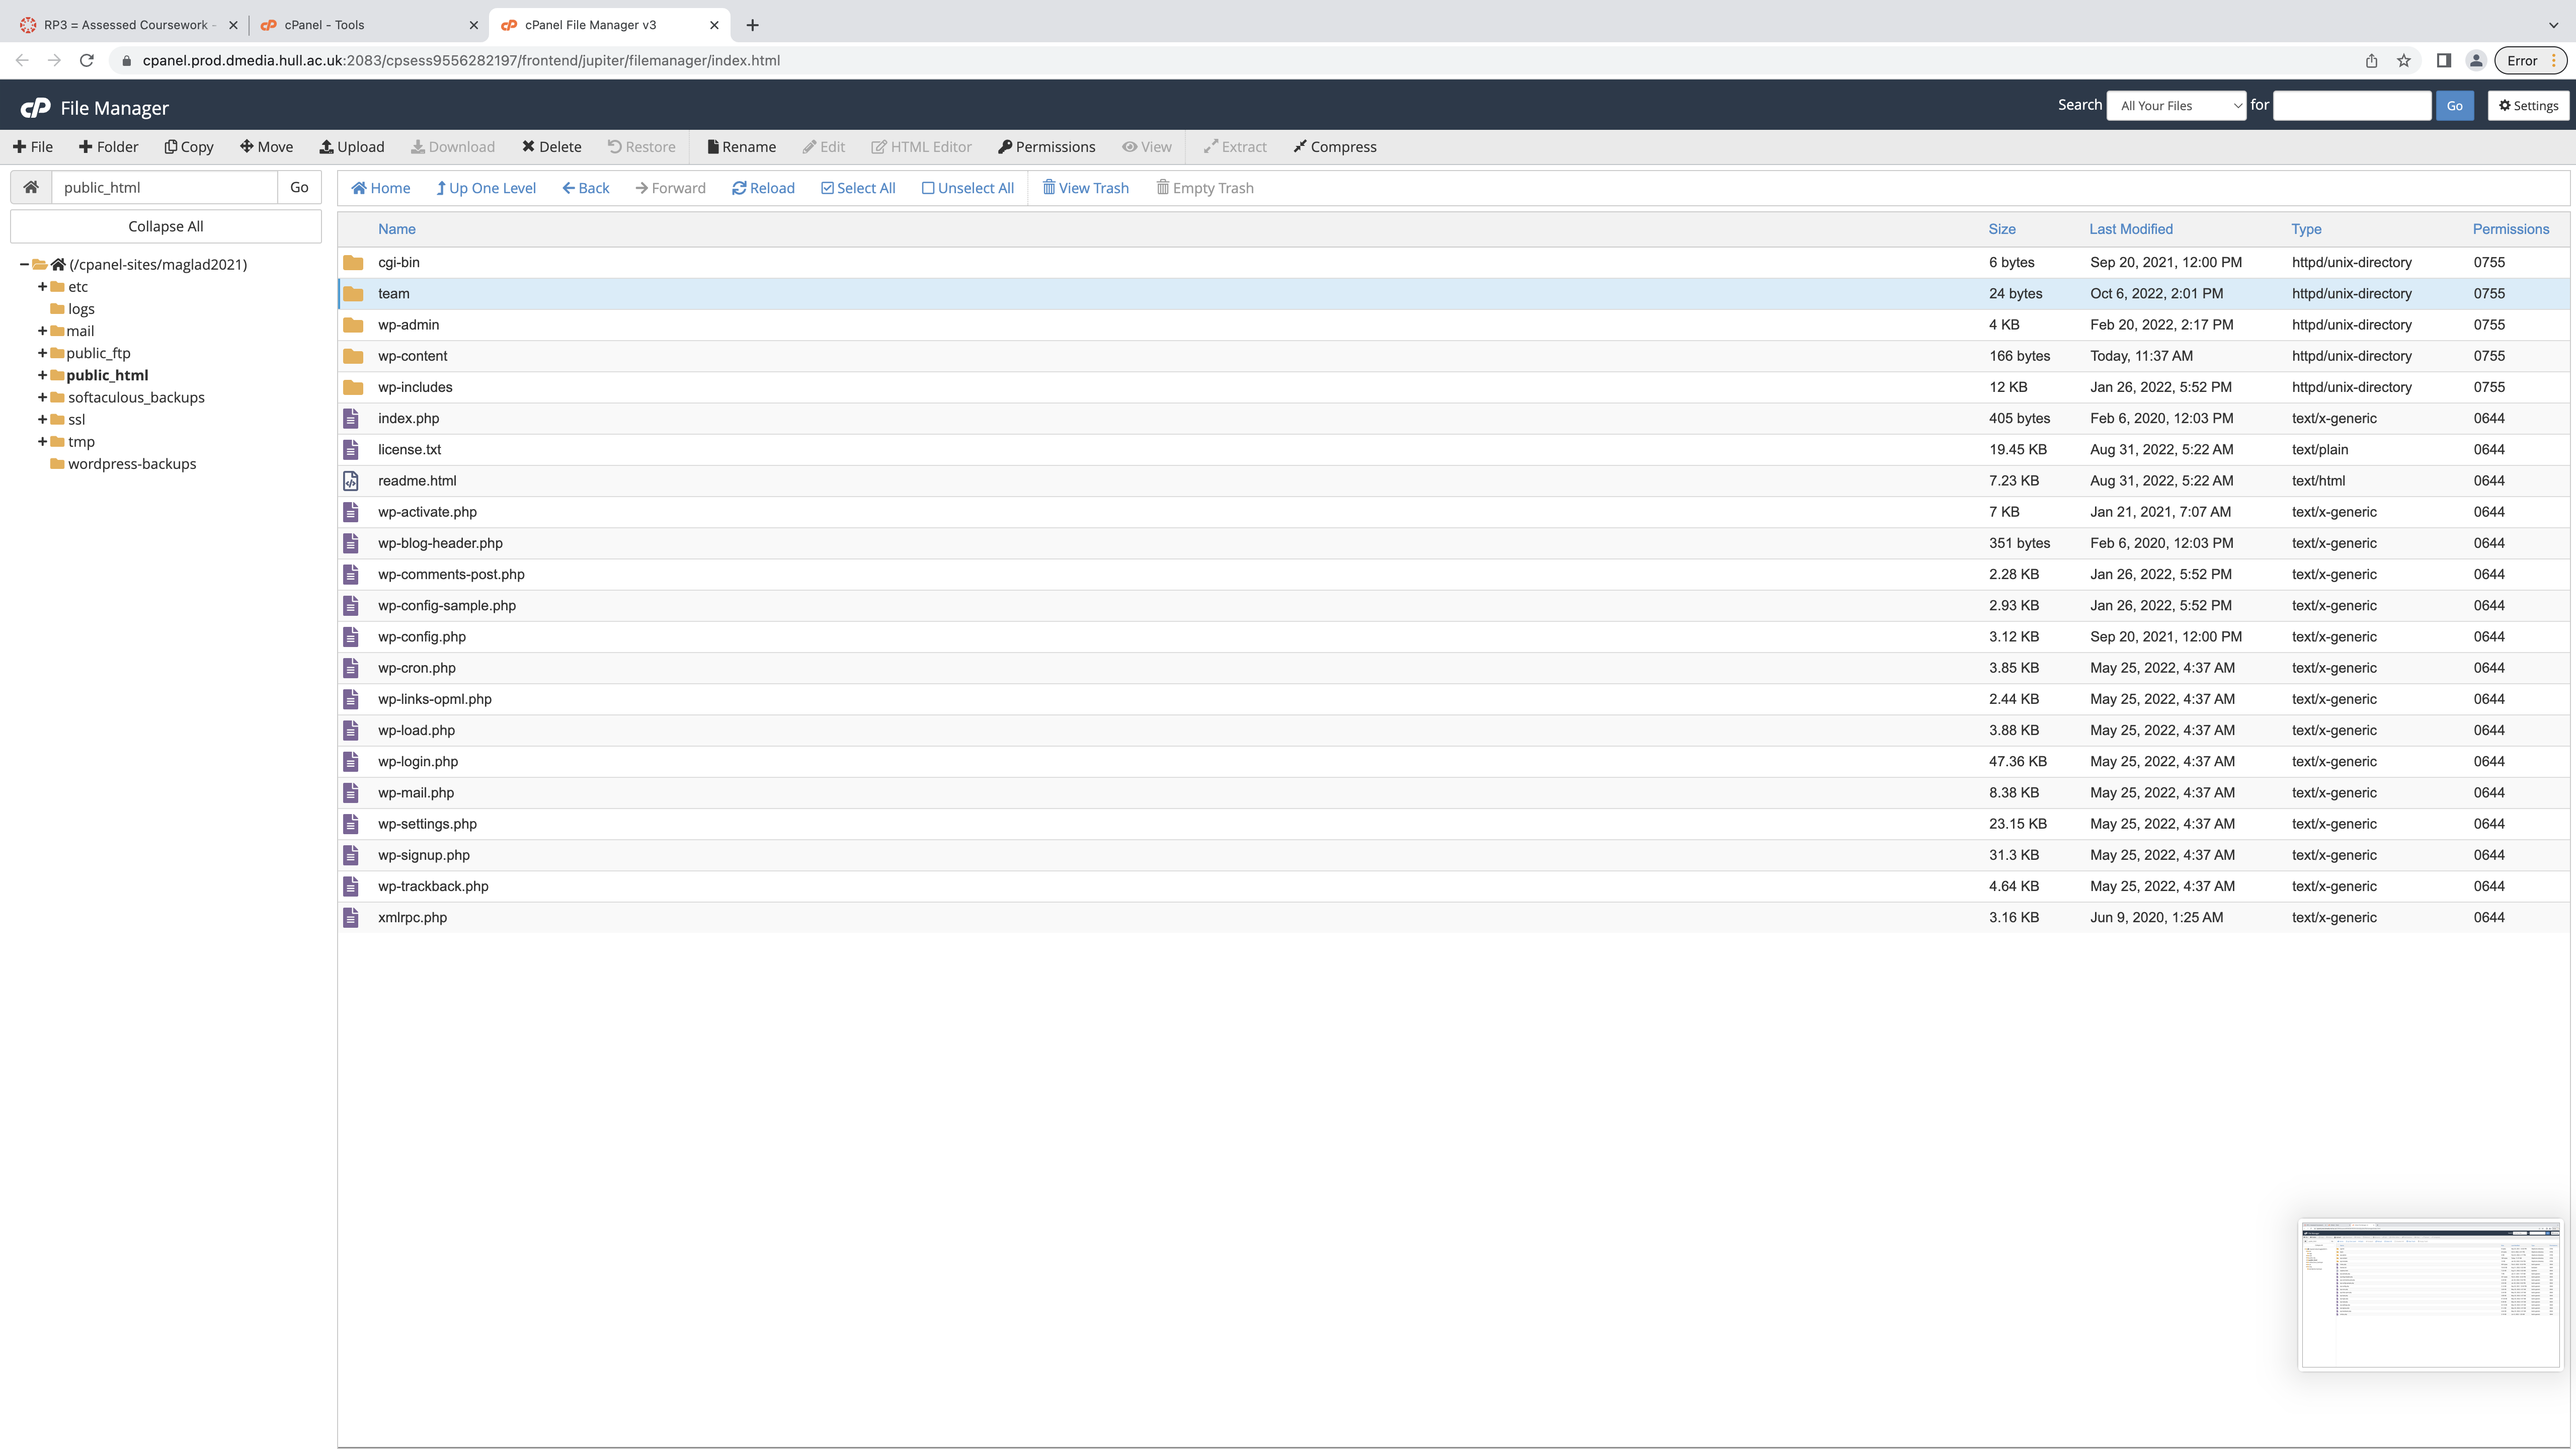Screen dimensions: 2576x1449
Task: Reload the file listing
Action: click(x=763, y=188)
